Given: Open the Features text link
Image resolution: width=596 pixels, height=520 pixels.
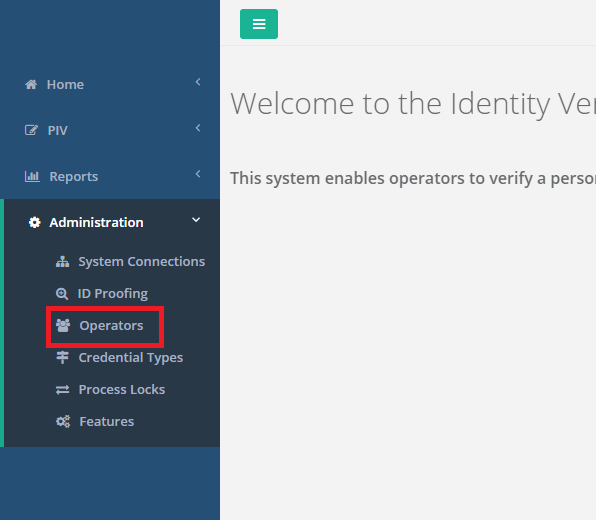Looking at the screenshot, I should pos(107,422).
